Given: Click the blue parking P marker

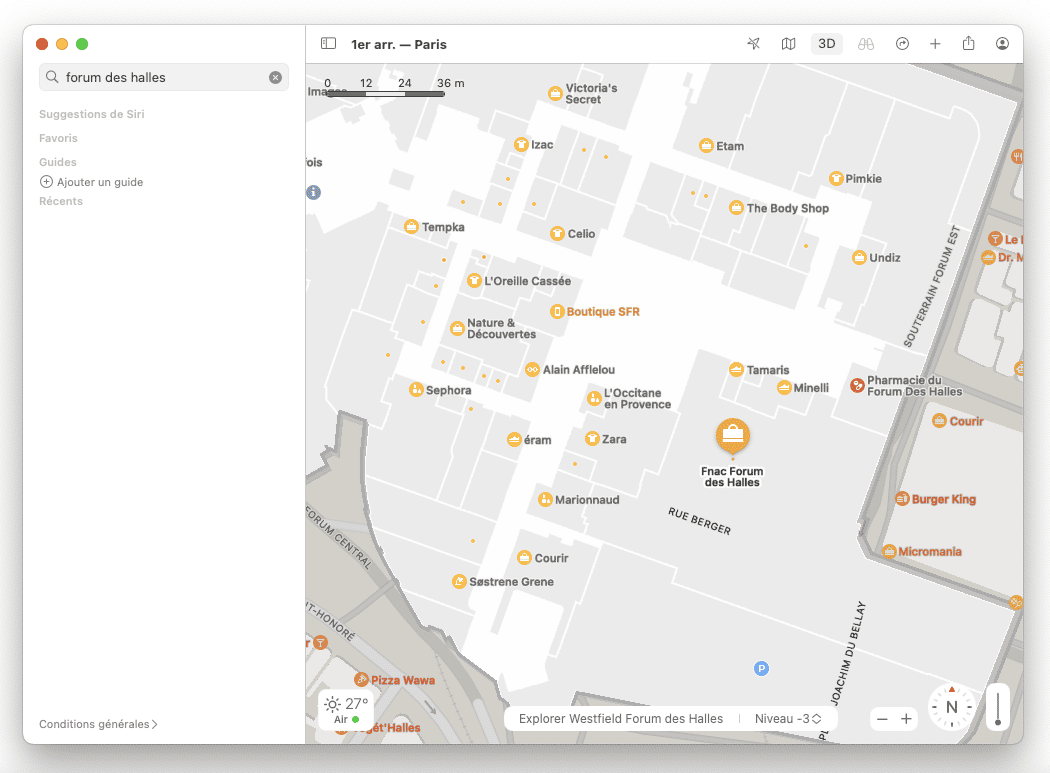Looking at the screenshot, I should click(x=761, y=668).
